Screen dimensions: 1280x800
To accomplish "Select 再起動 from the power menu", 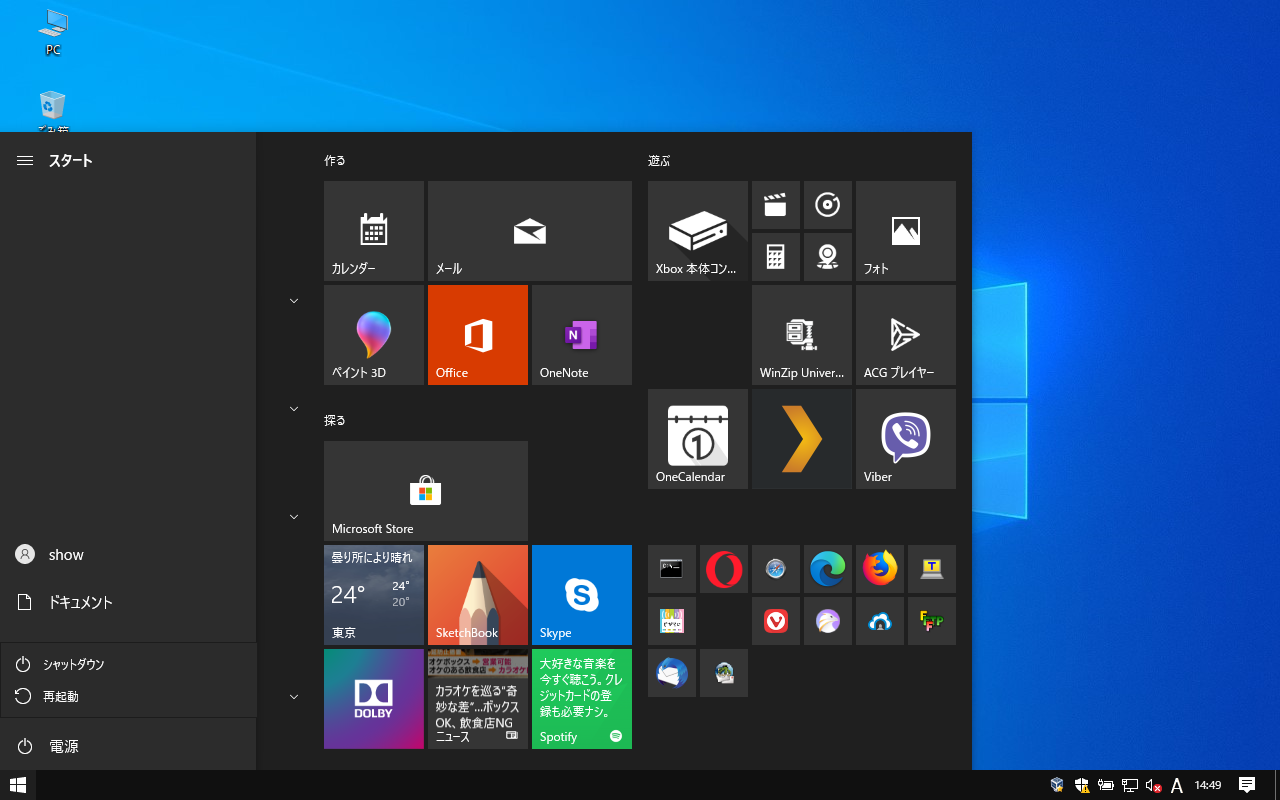I will [x=129, y=697].
